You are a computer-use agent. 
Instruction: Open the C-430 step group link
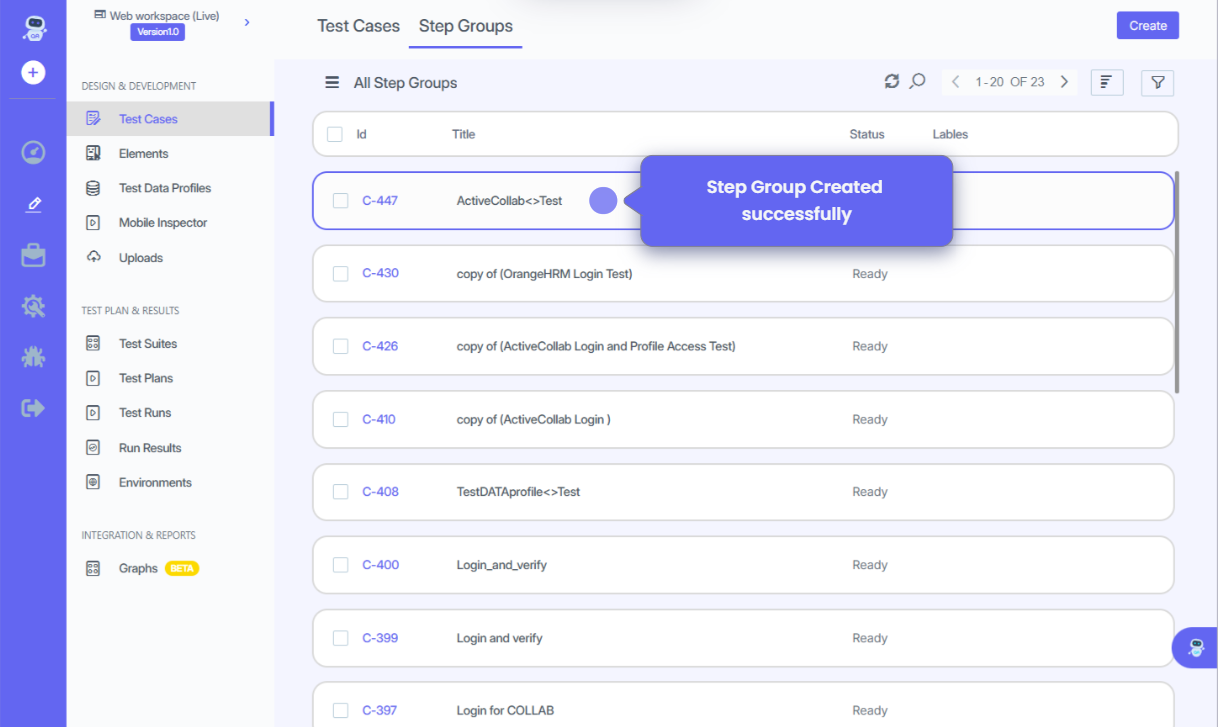[380, 273]
